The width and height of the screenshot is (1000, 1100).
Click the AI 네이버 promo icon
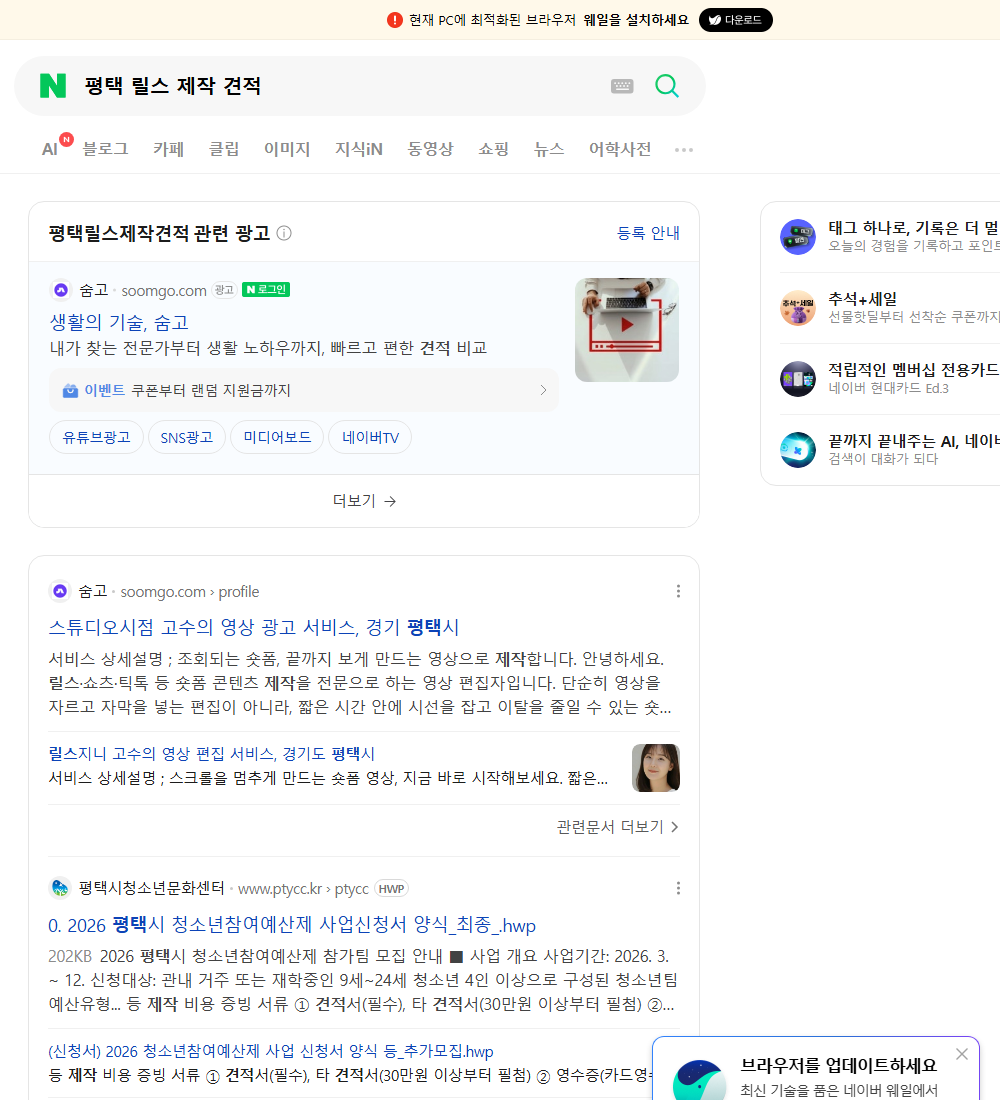(798, 450)
